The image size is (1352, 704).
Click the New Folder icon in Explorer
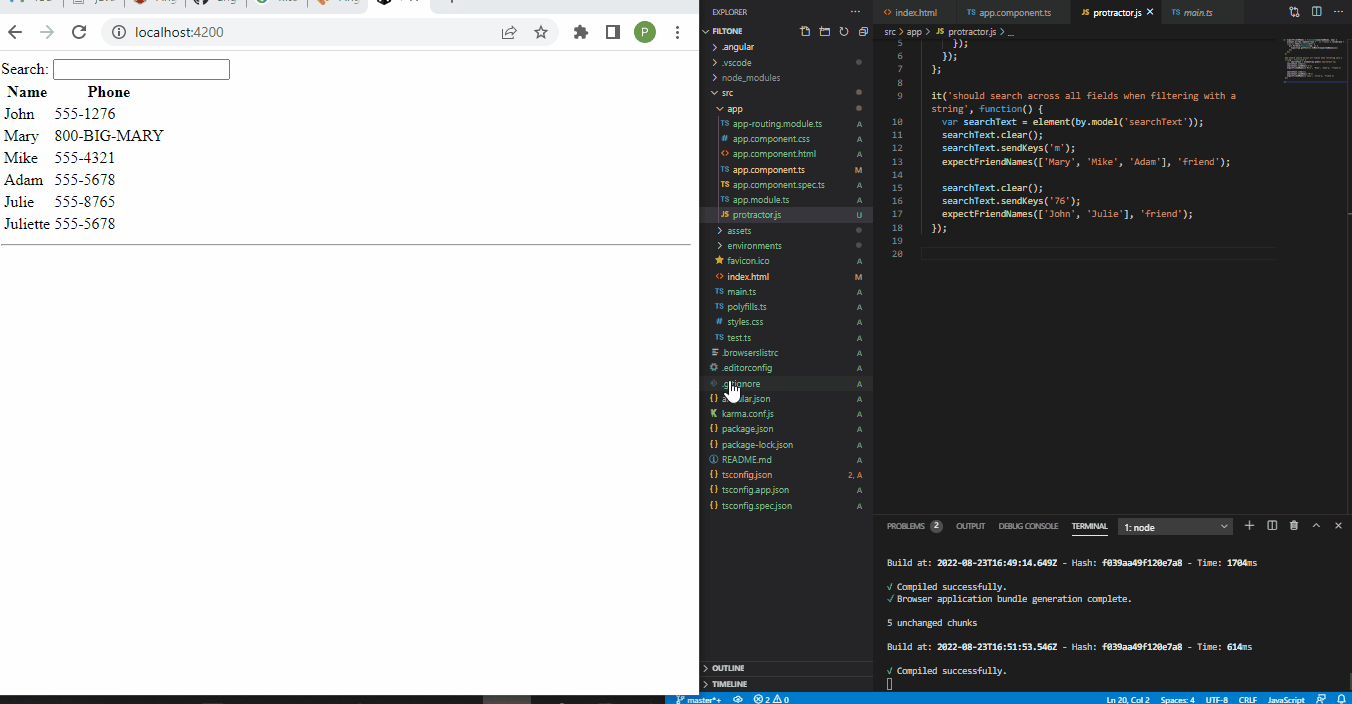[824, 31]
